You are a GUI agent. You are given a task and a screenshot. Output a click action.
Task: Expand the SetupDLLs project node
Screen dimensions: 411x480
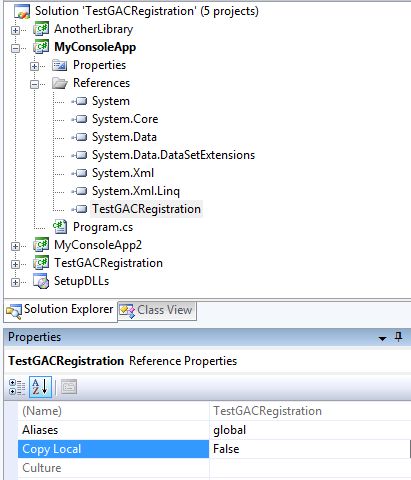(x=15, y=282)
